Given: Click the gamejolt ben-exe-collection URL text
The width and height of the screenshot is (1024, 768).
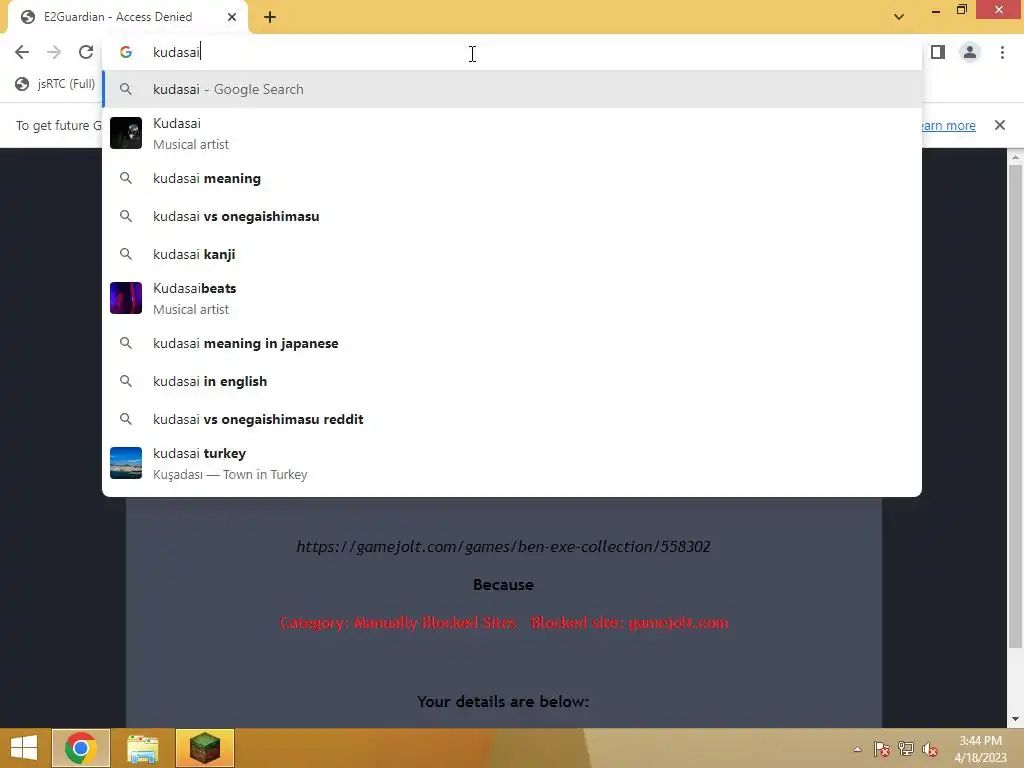Looking at the screenshot, I should tap(504, 547).
